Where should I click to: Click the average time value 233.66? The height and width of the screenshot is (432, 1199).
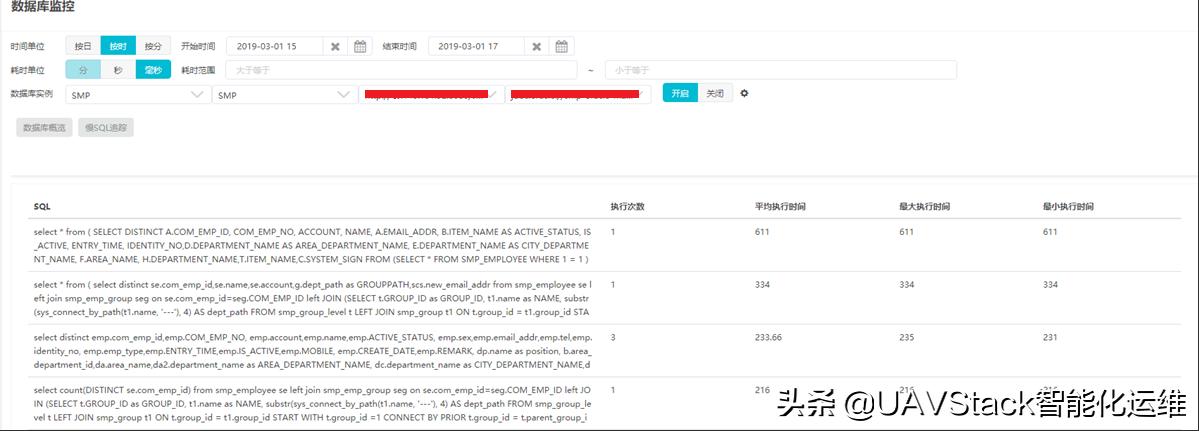768,337
